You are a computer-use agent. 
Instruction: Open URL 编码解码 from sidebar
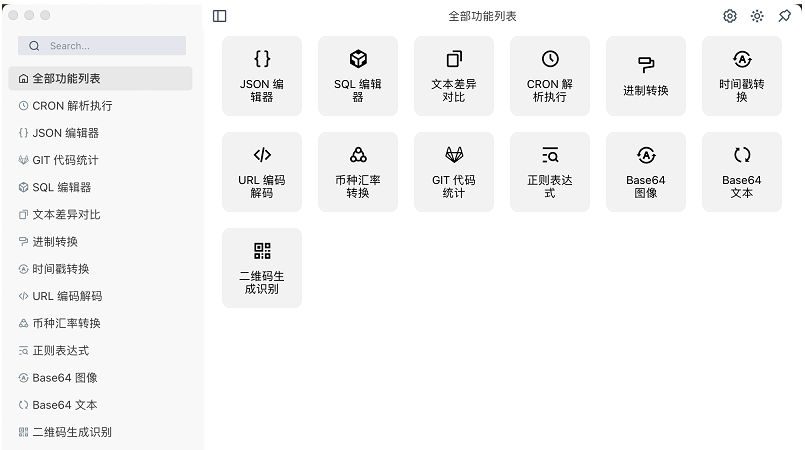[x=66, y=296]
